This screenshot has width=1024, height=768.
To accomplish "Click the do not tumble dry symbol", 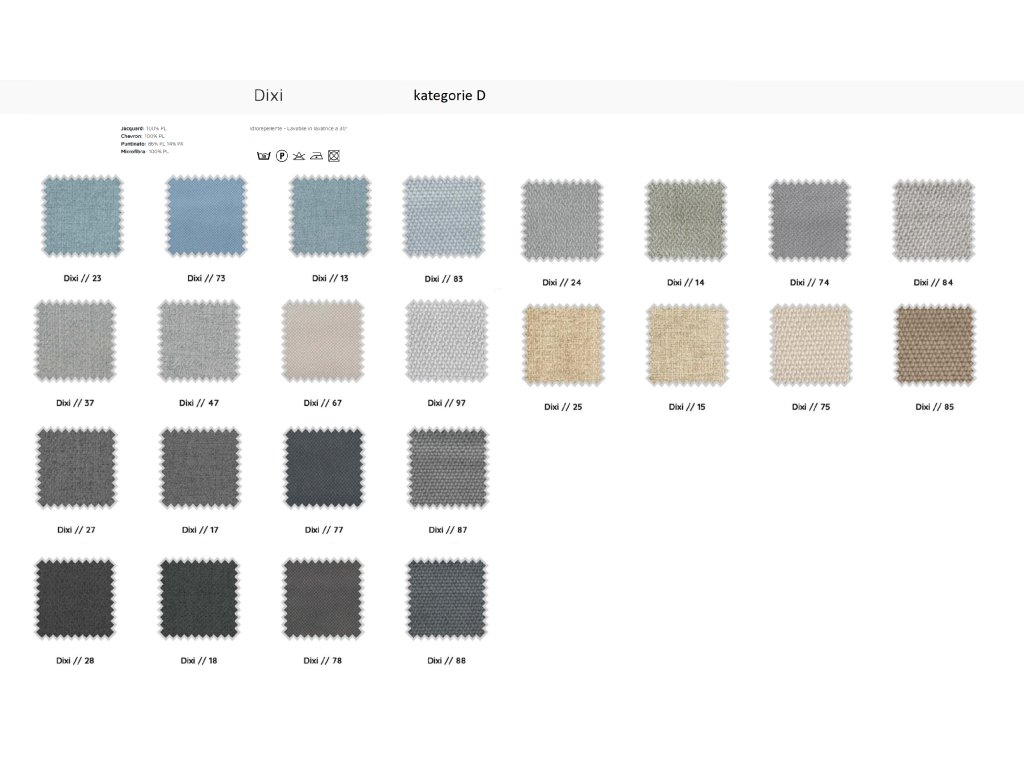I will pos(335,156).
